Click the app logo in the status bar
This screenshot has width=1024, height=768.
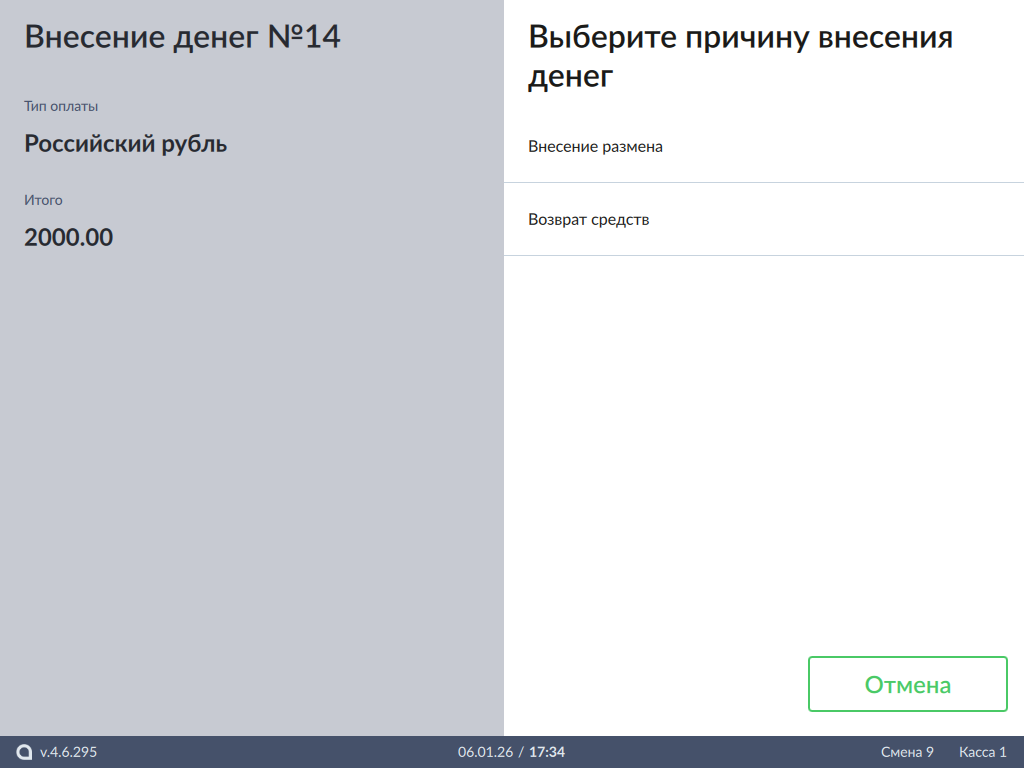(24, 752)
